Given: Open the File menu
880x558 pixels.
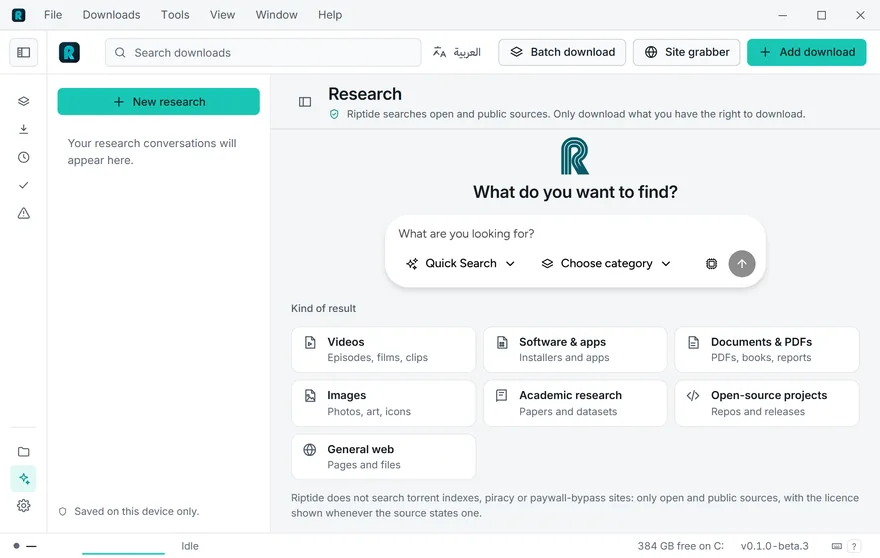Looking at the screenshot, I should pyautogui.click(x=53, y=15).
